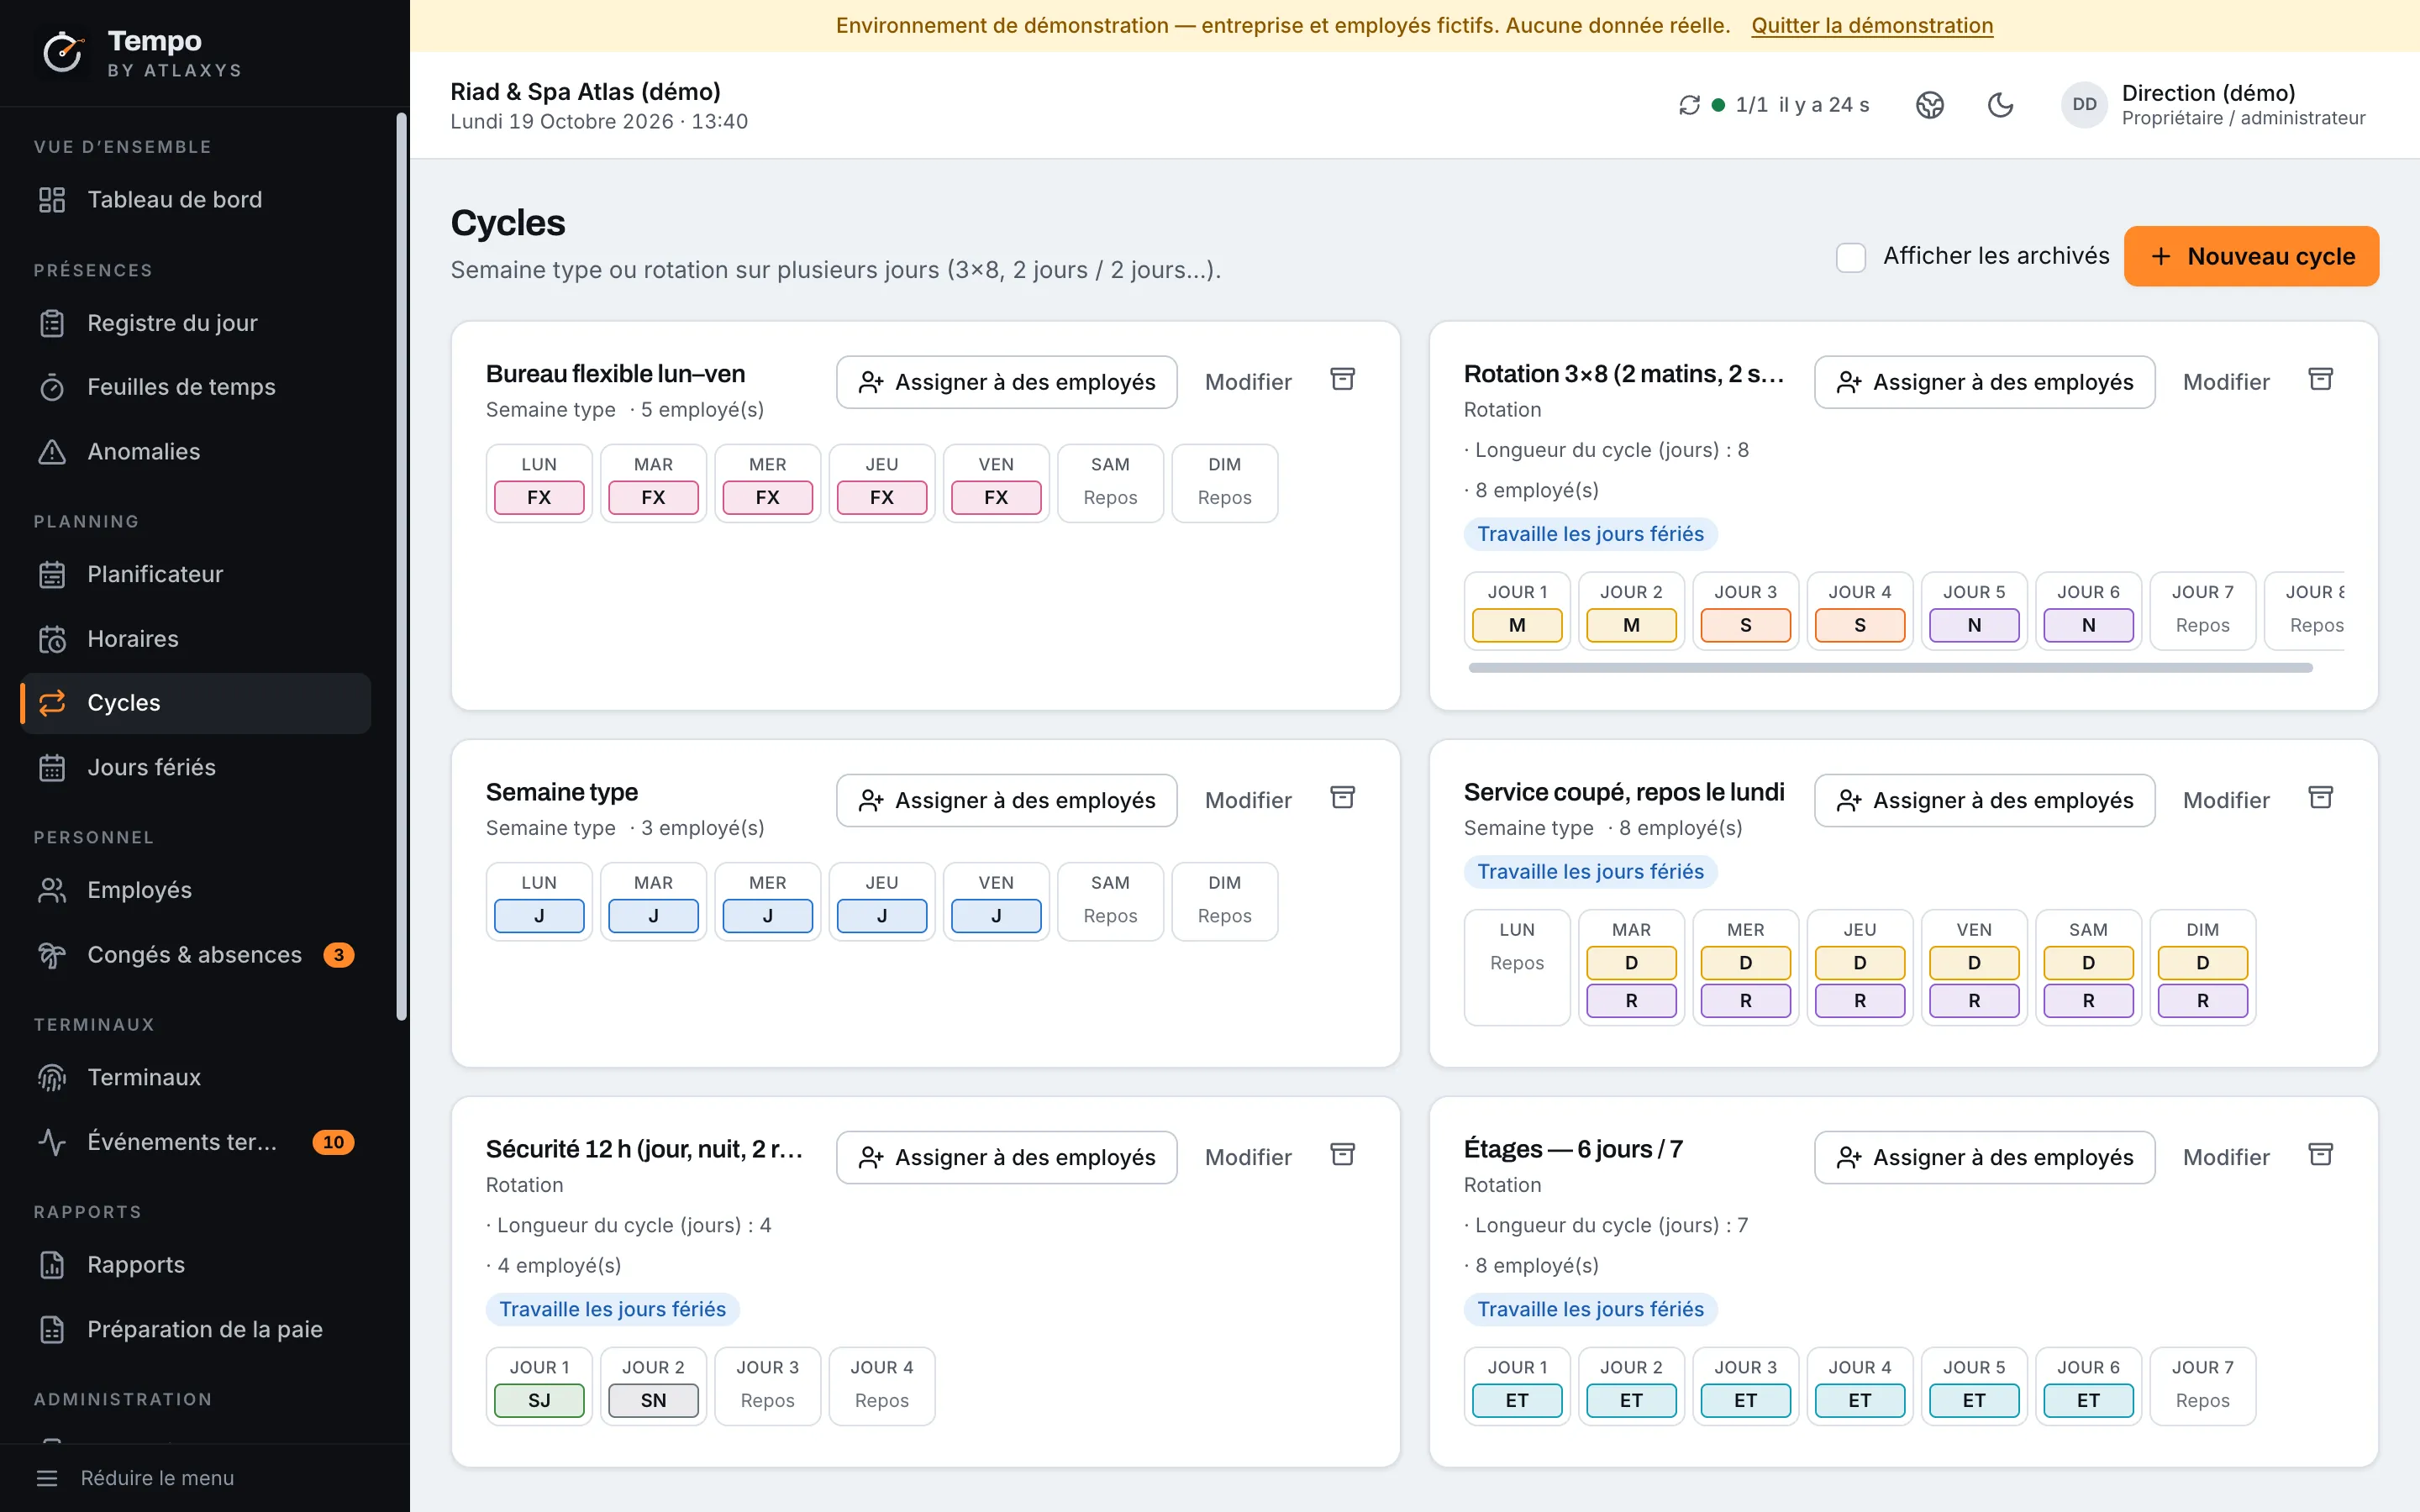The width and height of the screenshot is (2420, 1512).
Task: Archive the Bureau flexible lun–ven cycle
Action: click(1343, 380)
